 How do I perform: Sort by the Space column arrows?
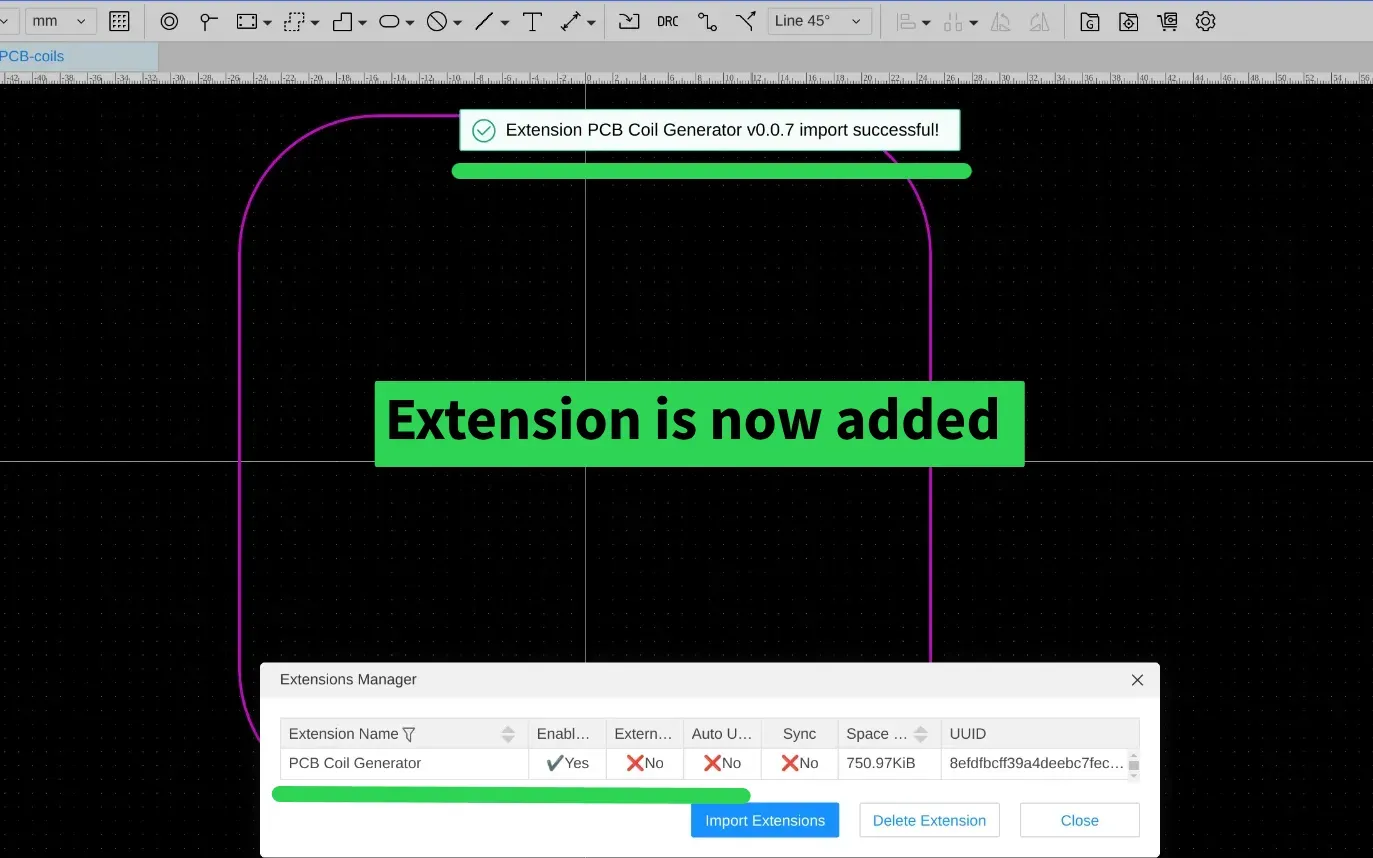[x=921, y=734]
